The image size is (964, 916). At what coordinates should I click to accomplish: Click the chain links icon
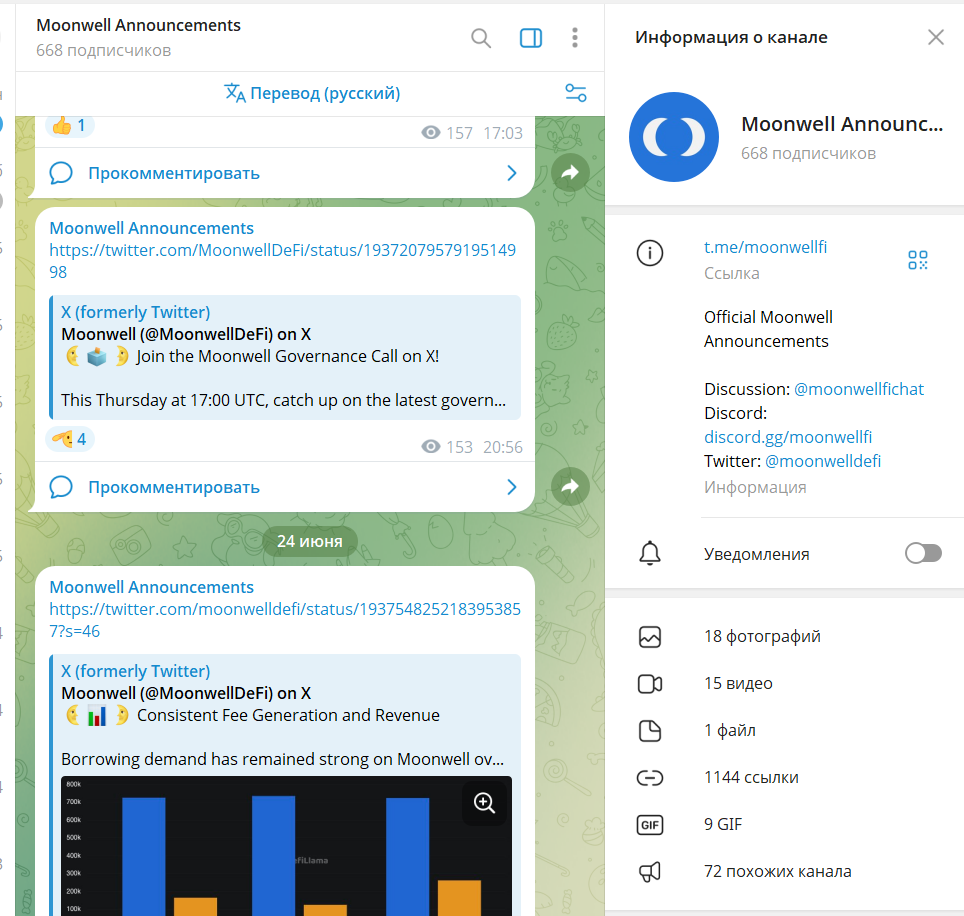click(x=650, y=778)
